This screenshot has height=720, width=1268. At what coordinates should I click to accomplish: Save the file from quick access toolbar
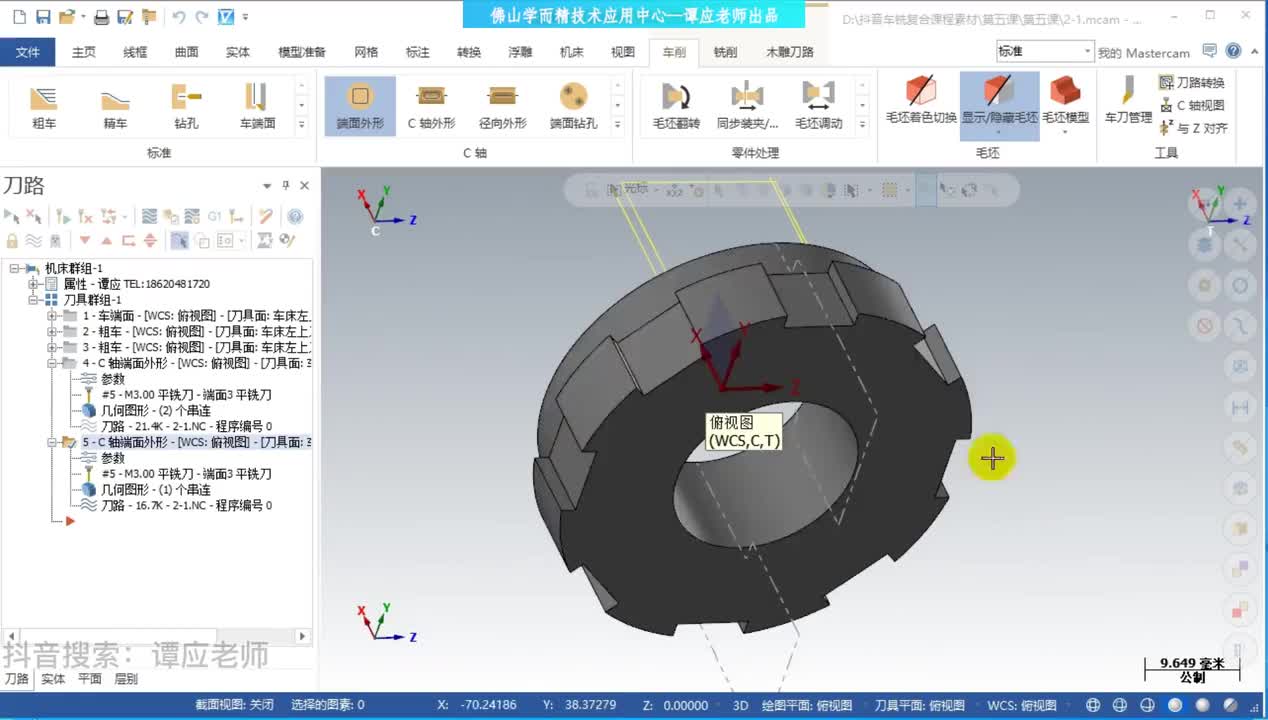point(43,17)
